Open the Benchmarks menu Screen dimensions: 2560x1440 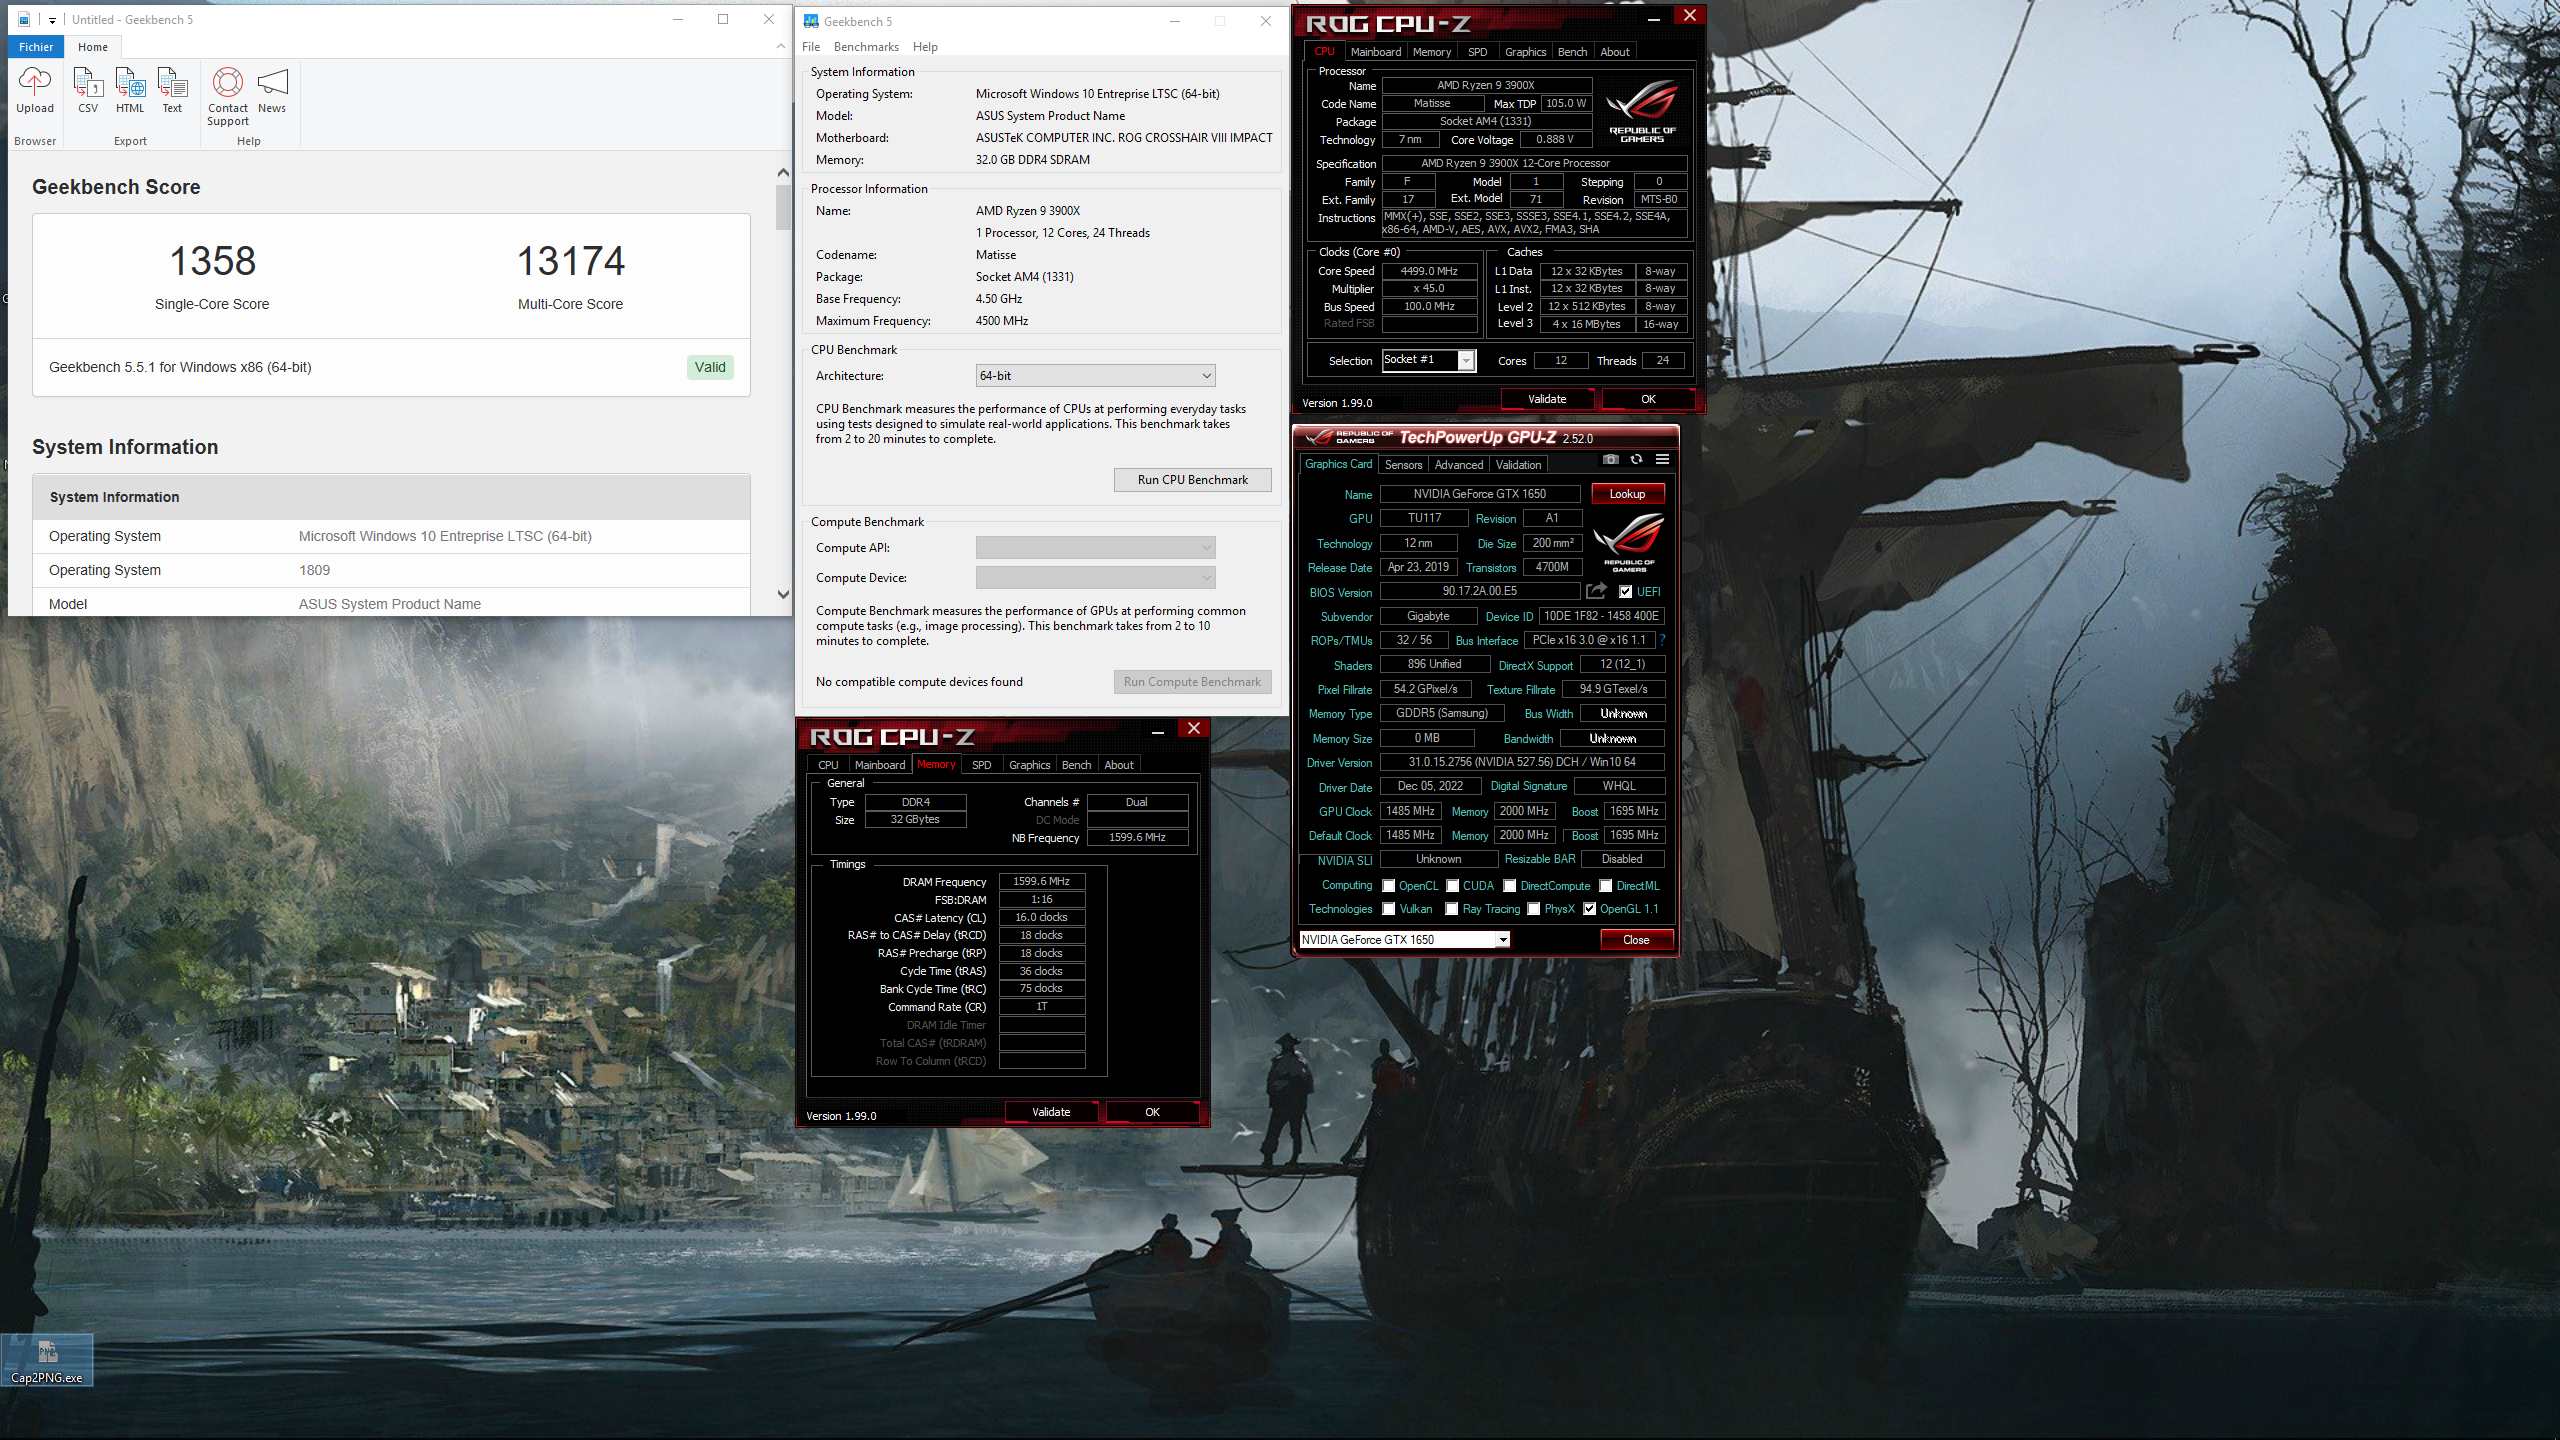[x=866, y=47]
